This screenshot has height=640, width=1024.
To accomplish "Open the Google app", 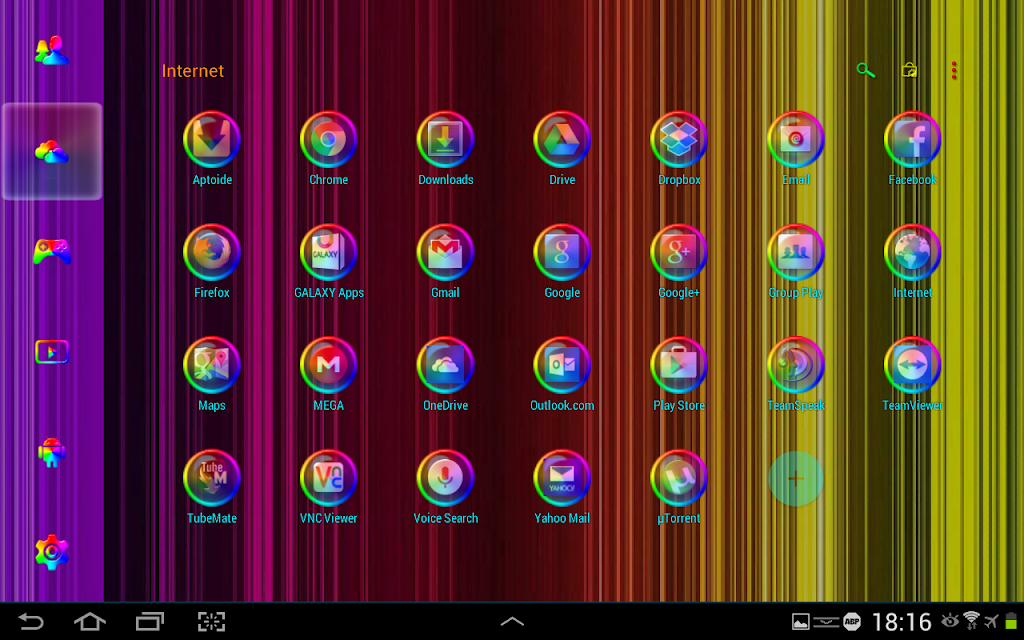I will click(x=562, y=253).
